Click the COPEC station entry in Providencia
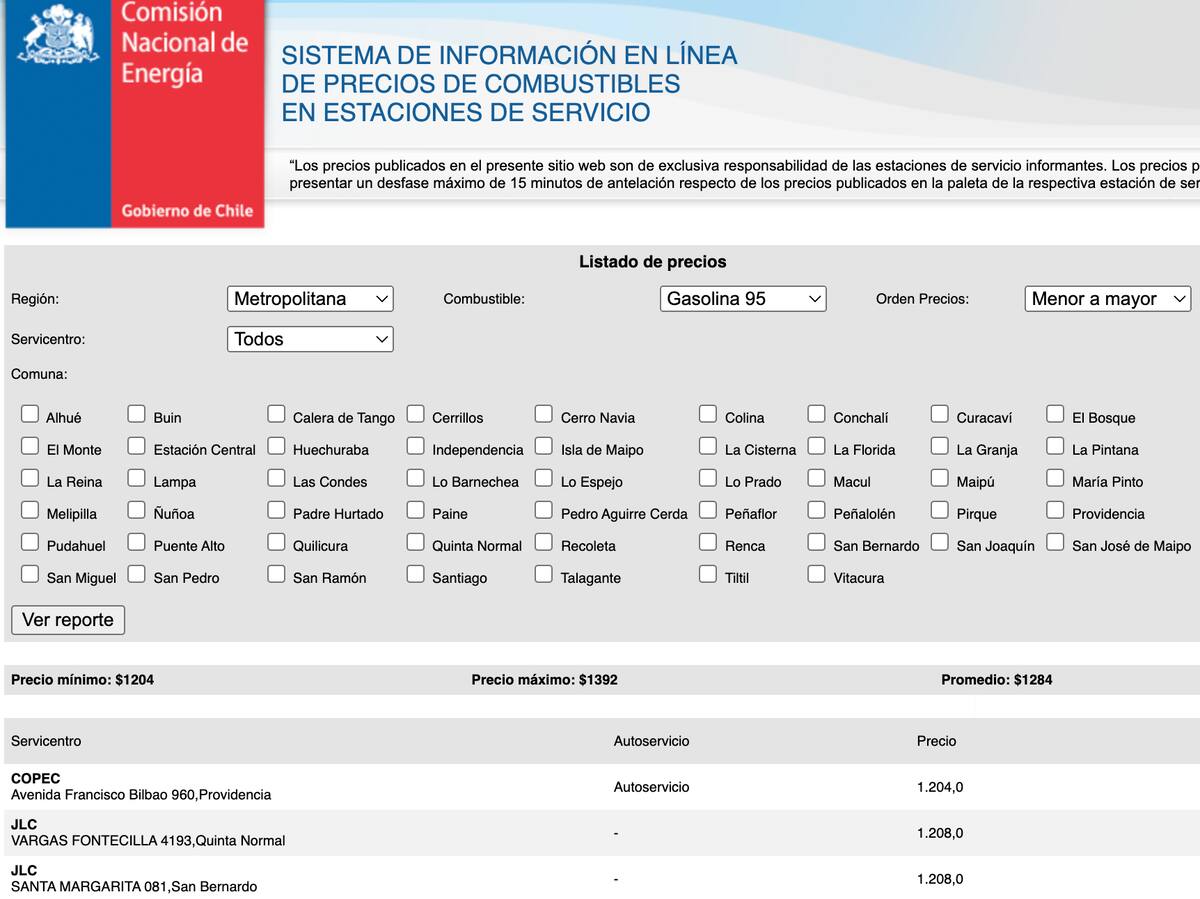The image size is (1200, 899). point(140,786)
